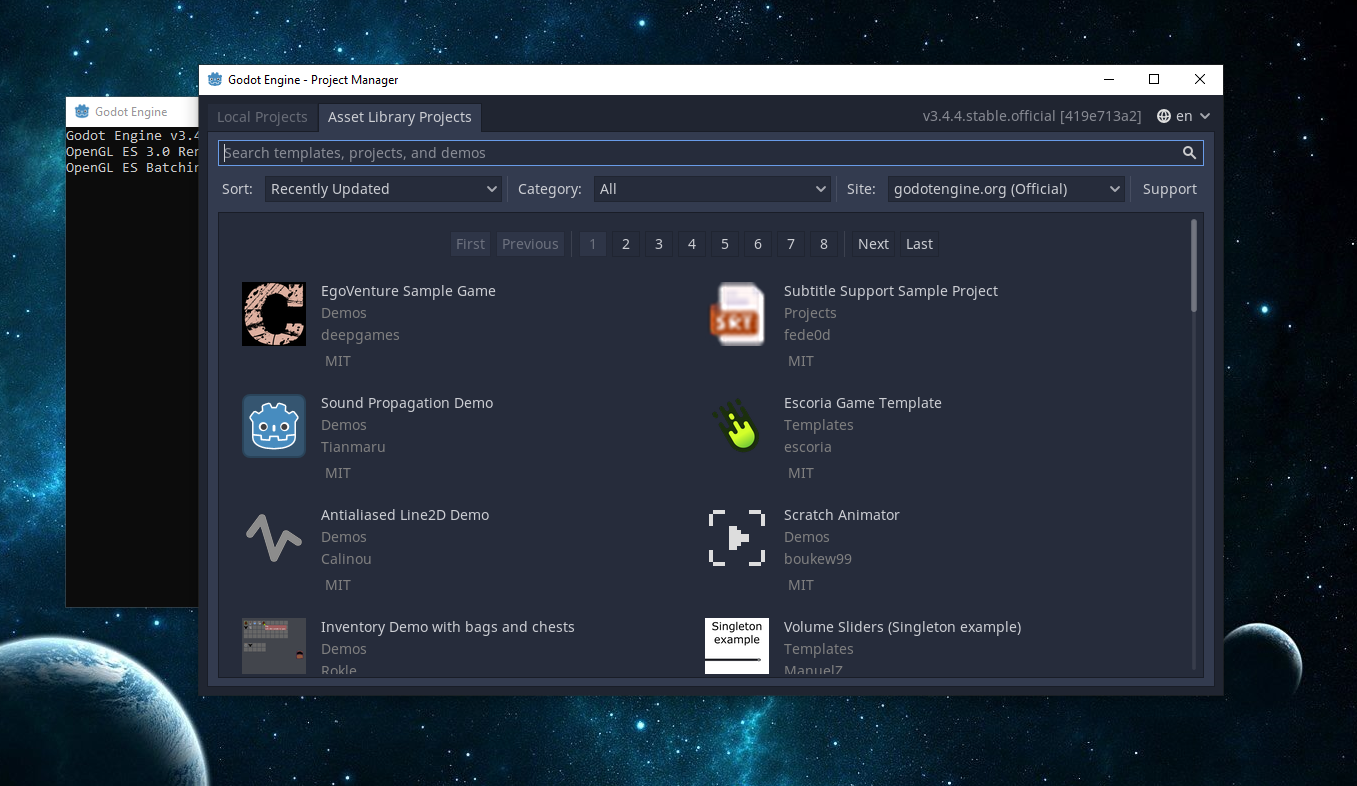1357x786 pixels.
Task: Click the Last page button
Action: click(919, 244)
